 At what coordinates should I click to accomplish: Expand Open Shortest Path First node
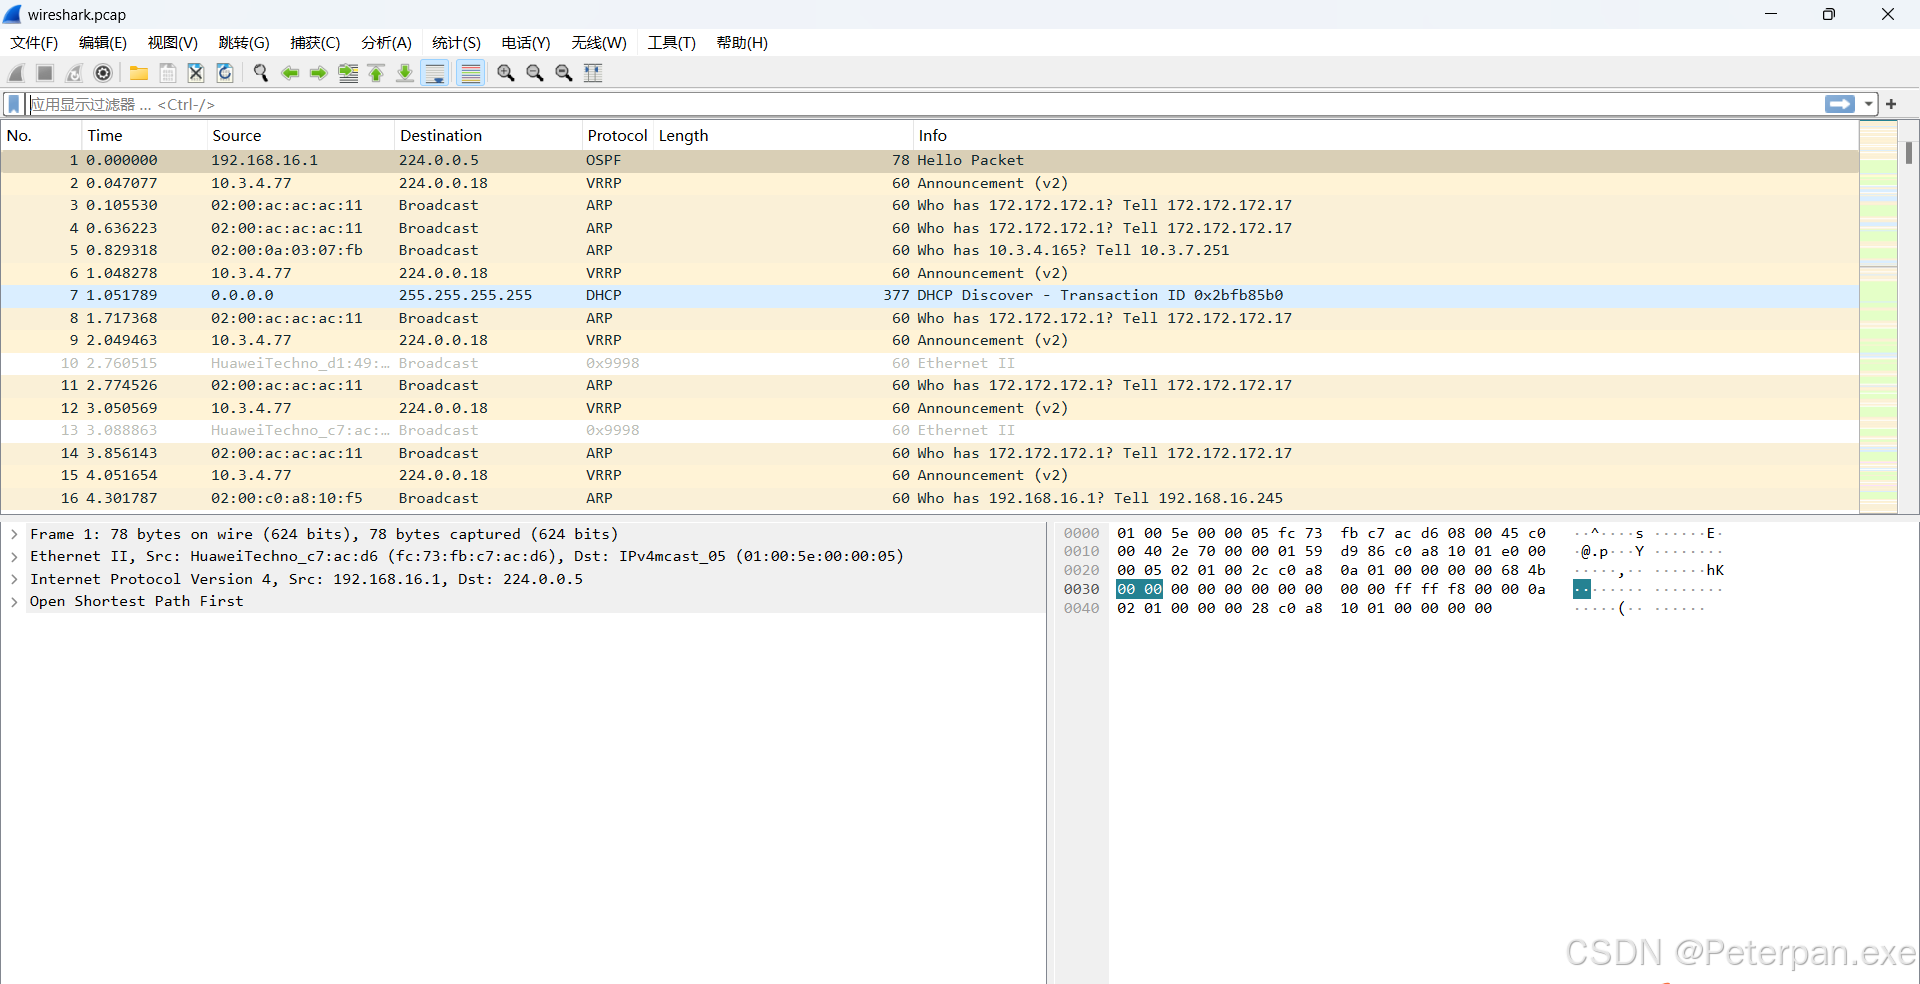[15, 602]
